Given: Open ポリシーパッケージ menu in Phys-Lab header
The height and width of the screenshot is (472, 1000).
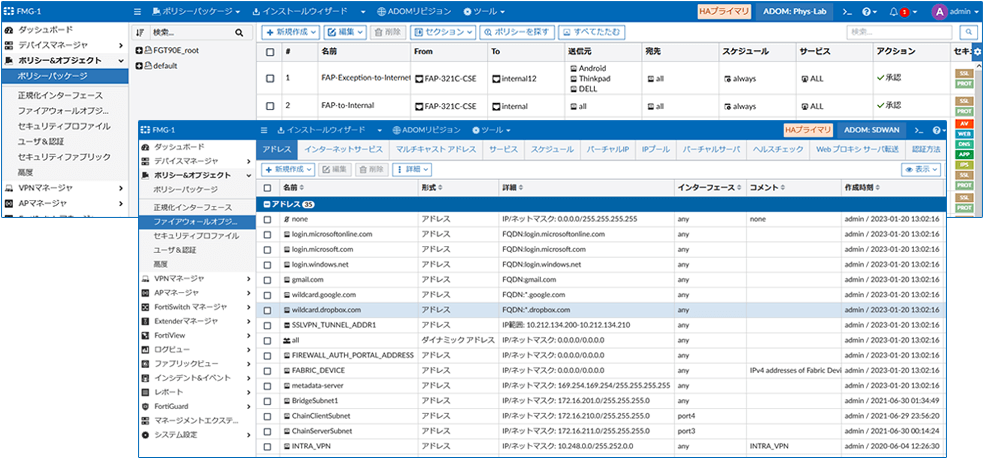Looking at the screenshot, I should click(197, 11).
